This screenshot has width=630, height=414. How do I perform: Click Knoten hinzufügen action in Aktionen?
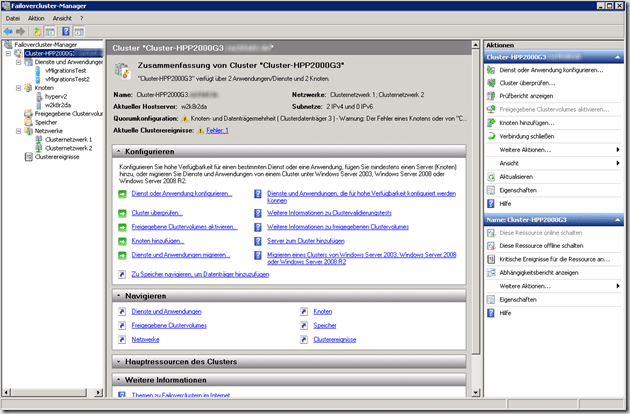(x=527, y=123)
